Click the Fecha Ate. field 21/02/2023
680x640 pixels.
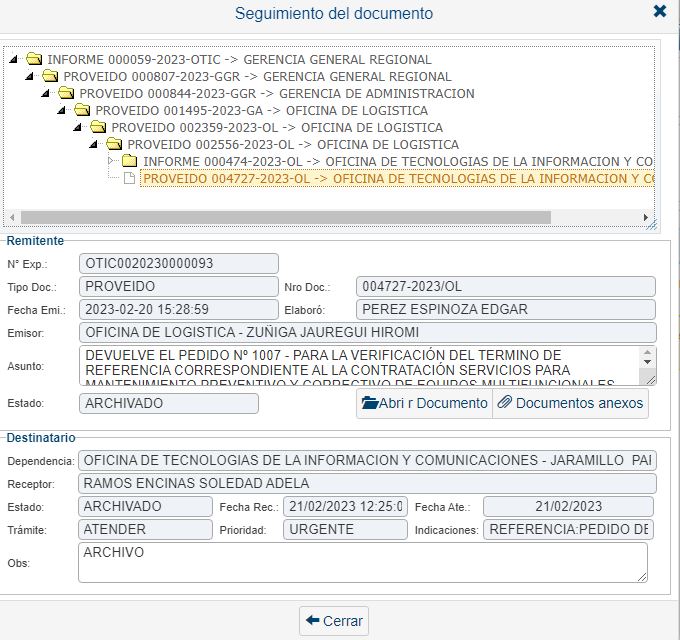pyautogui.click(x=568, y=506)
